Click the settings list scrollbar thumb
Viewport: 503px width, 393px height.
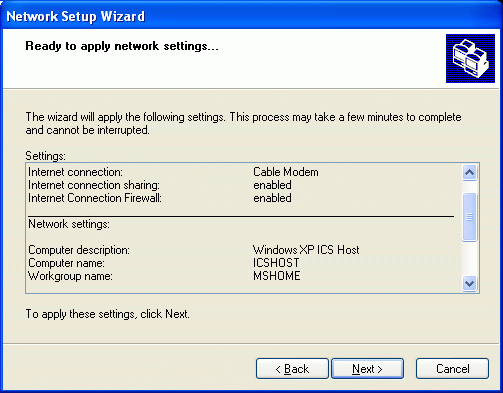(x=470, y=217)
